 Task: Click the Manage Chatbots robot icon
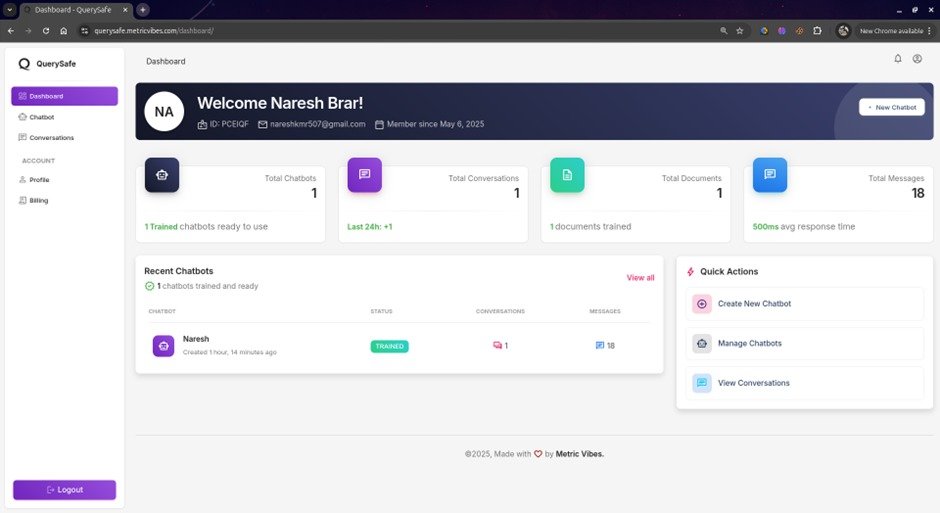click(x=702, y=343)
